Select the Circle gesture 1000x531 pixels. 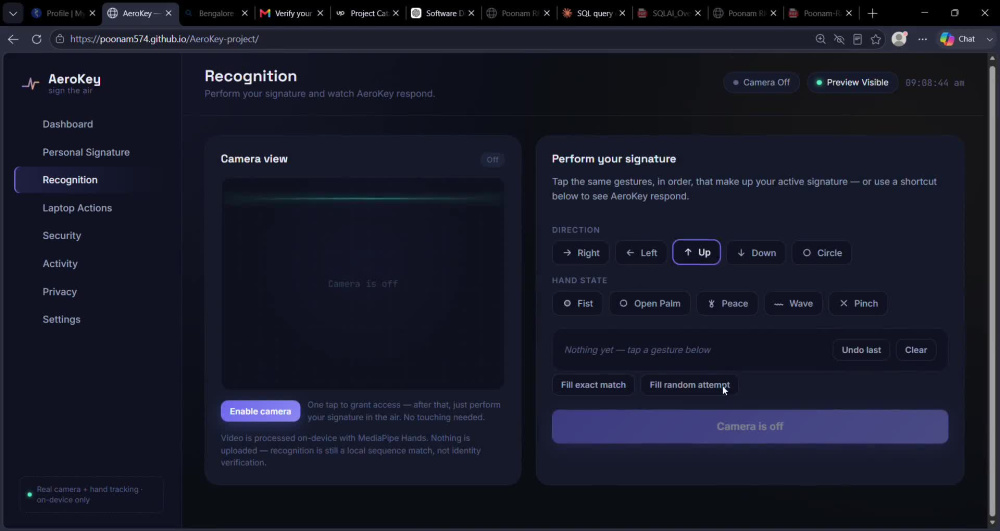click(822, 253)
